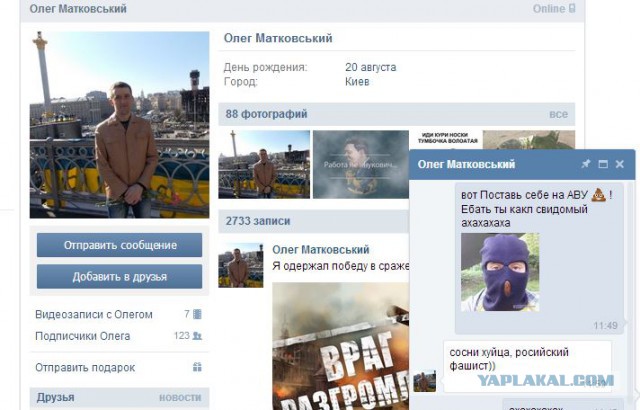Image resolution: width=640 pixels, height=410 pixels.
Task: Click chat header name Олег Матковський
Action: [466, 164]
